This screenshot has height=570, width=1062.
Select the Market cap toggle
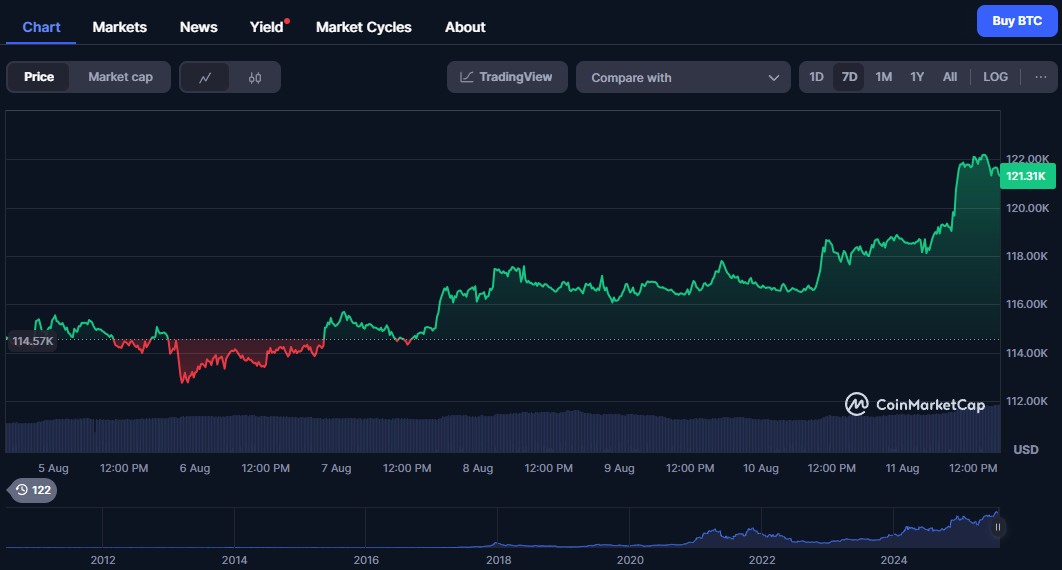coord(121,77)
